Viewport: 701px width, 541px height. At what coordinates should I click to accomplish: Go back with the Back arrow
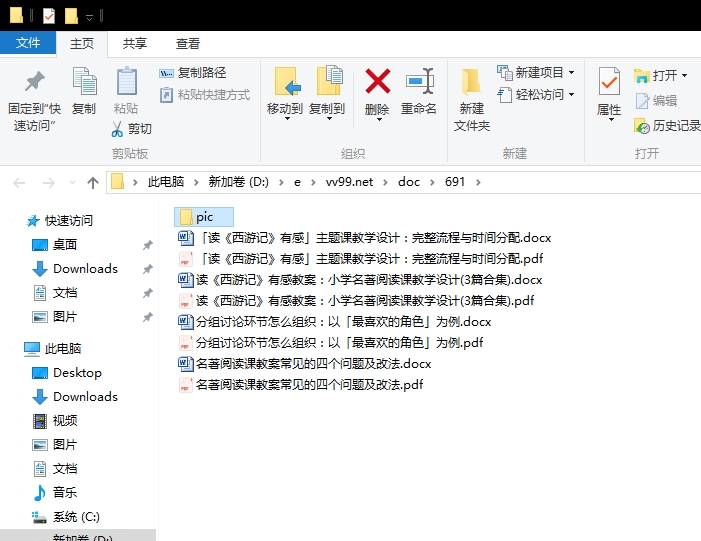(x=19, y=182)
